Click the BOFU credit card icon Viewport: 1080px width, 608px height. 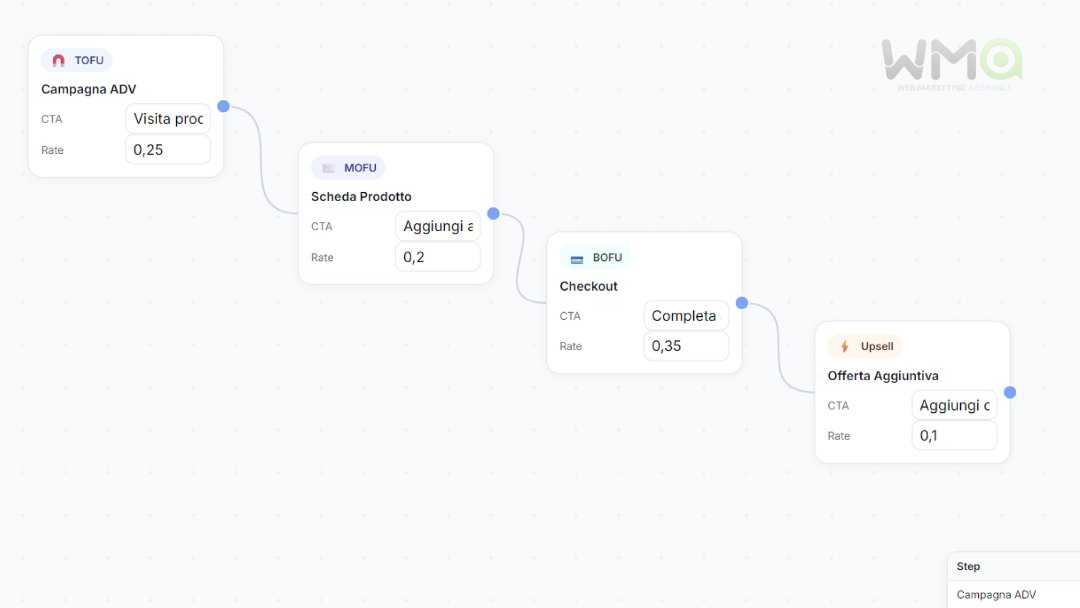577,258
